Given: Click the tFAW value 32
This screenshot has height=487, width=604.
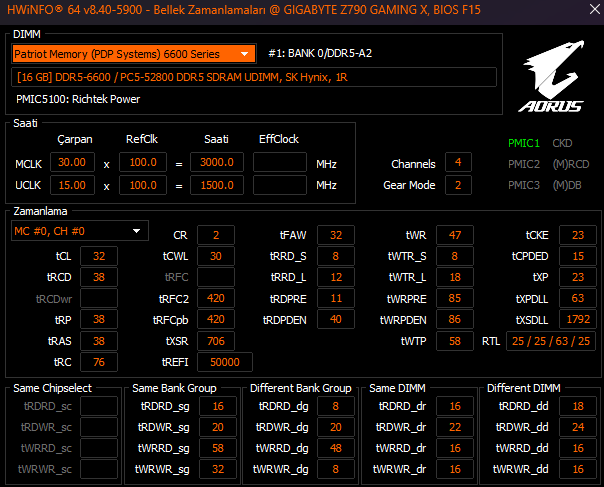Looking at the screenshot, I should coord(336,235).
